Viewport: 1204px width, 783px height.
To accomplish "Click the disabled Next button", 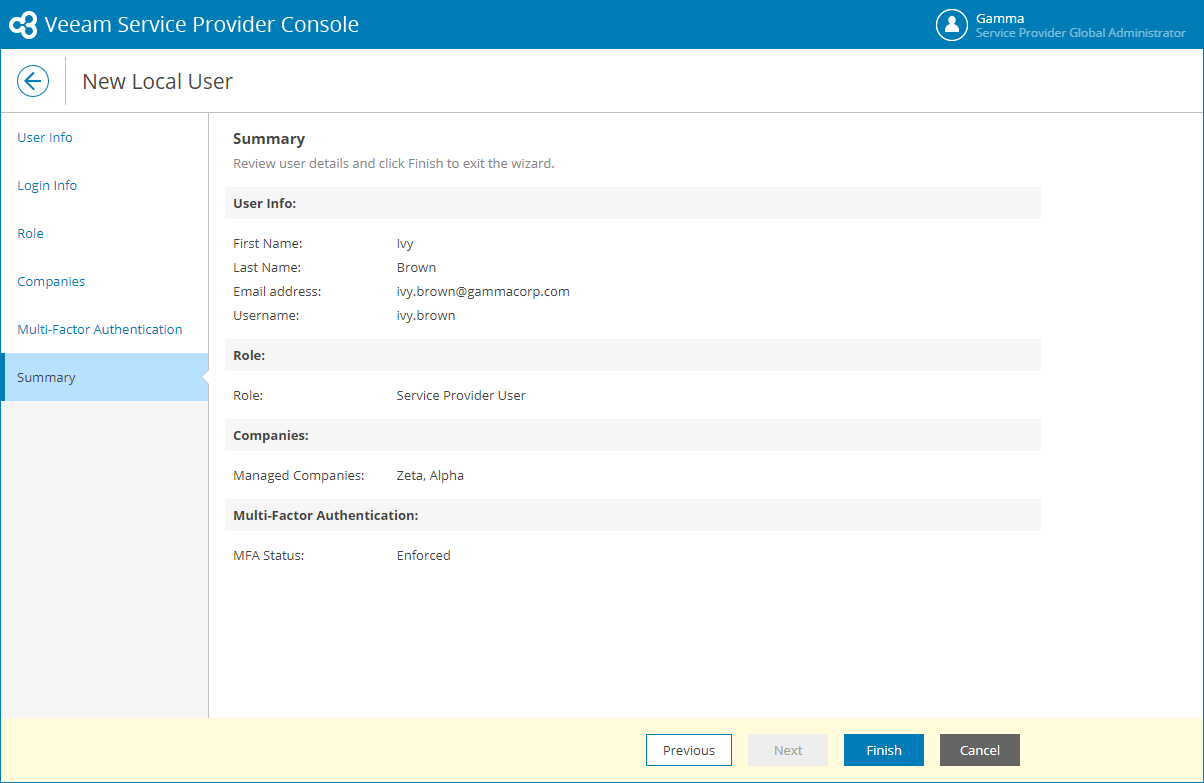I will 788,750.
